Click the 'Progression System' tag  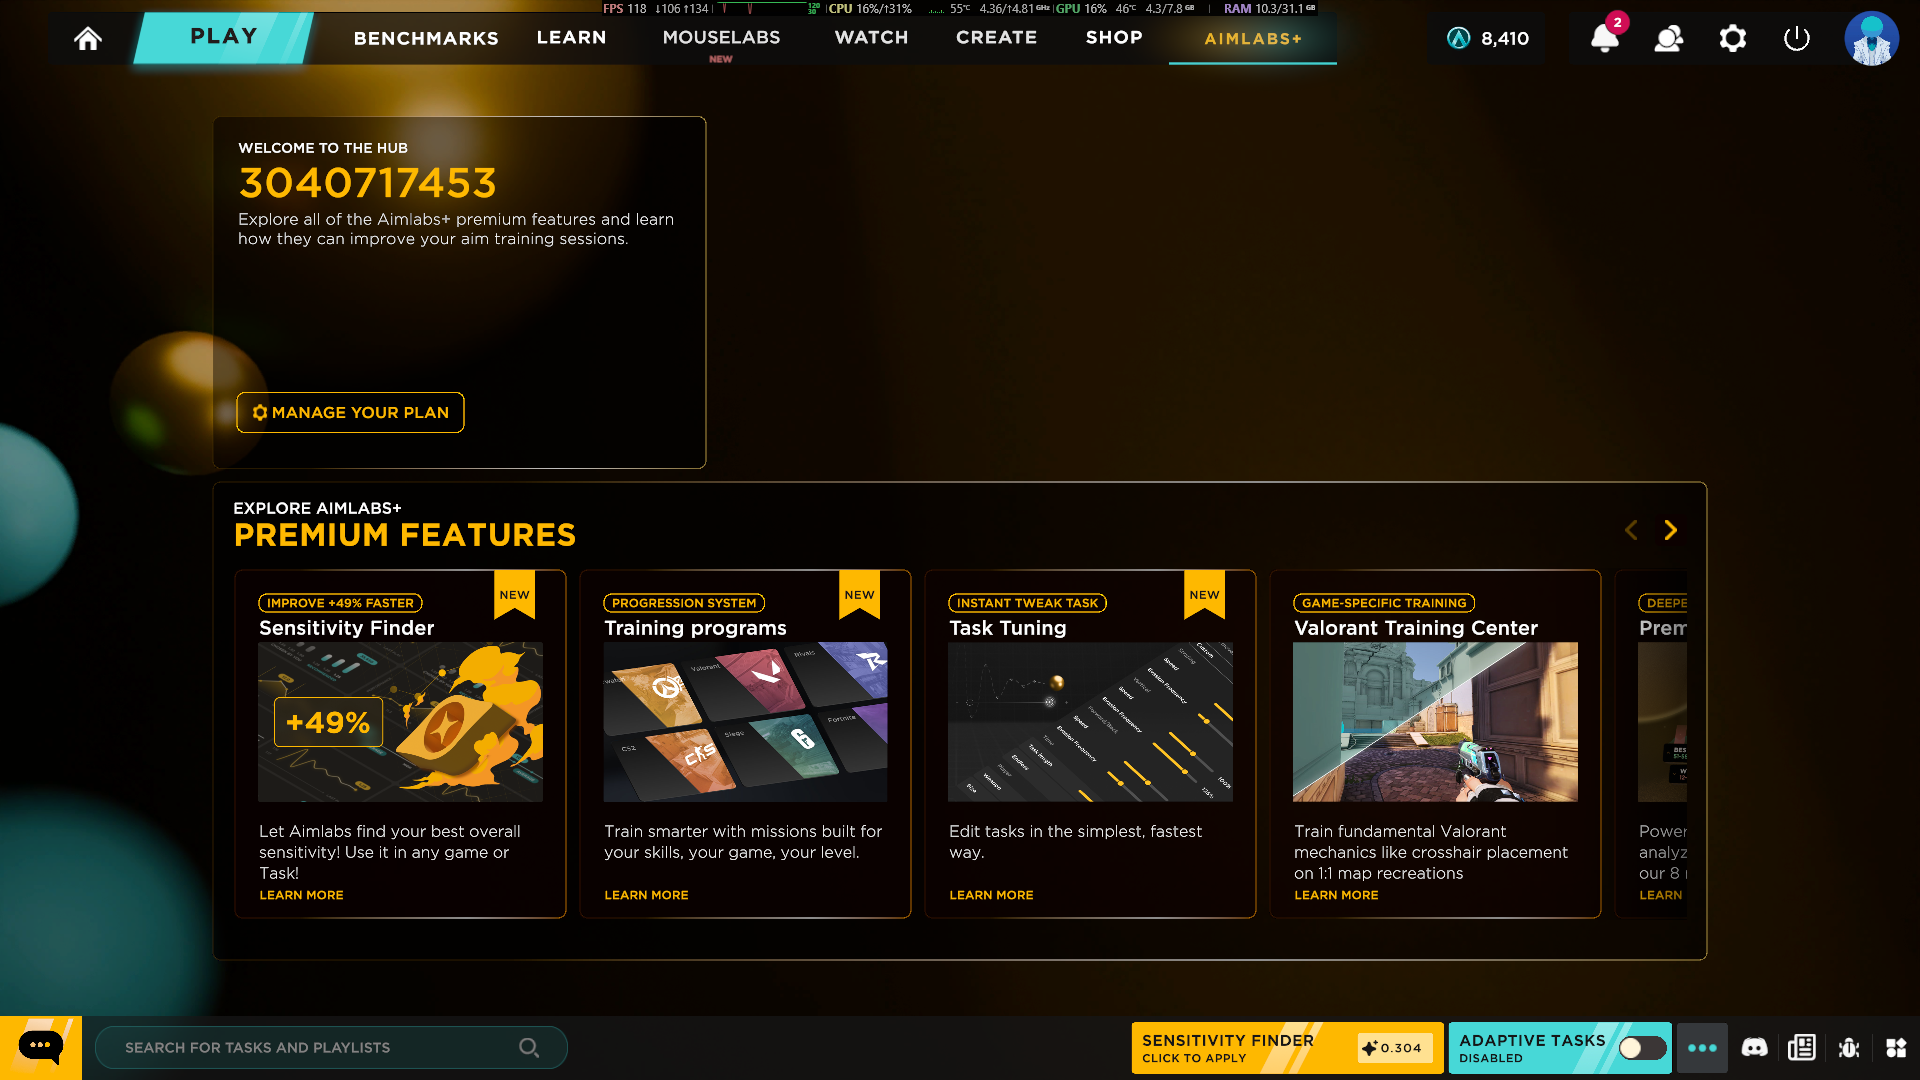coord(684,603)
